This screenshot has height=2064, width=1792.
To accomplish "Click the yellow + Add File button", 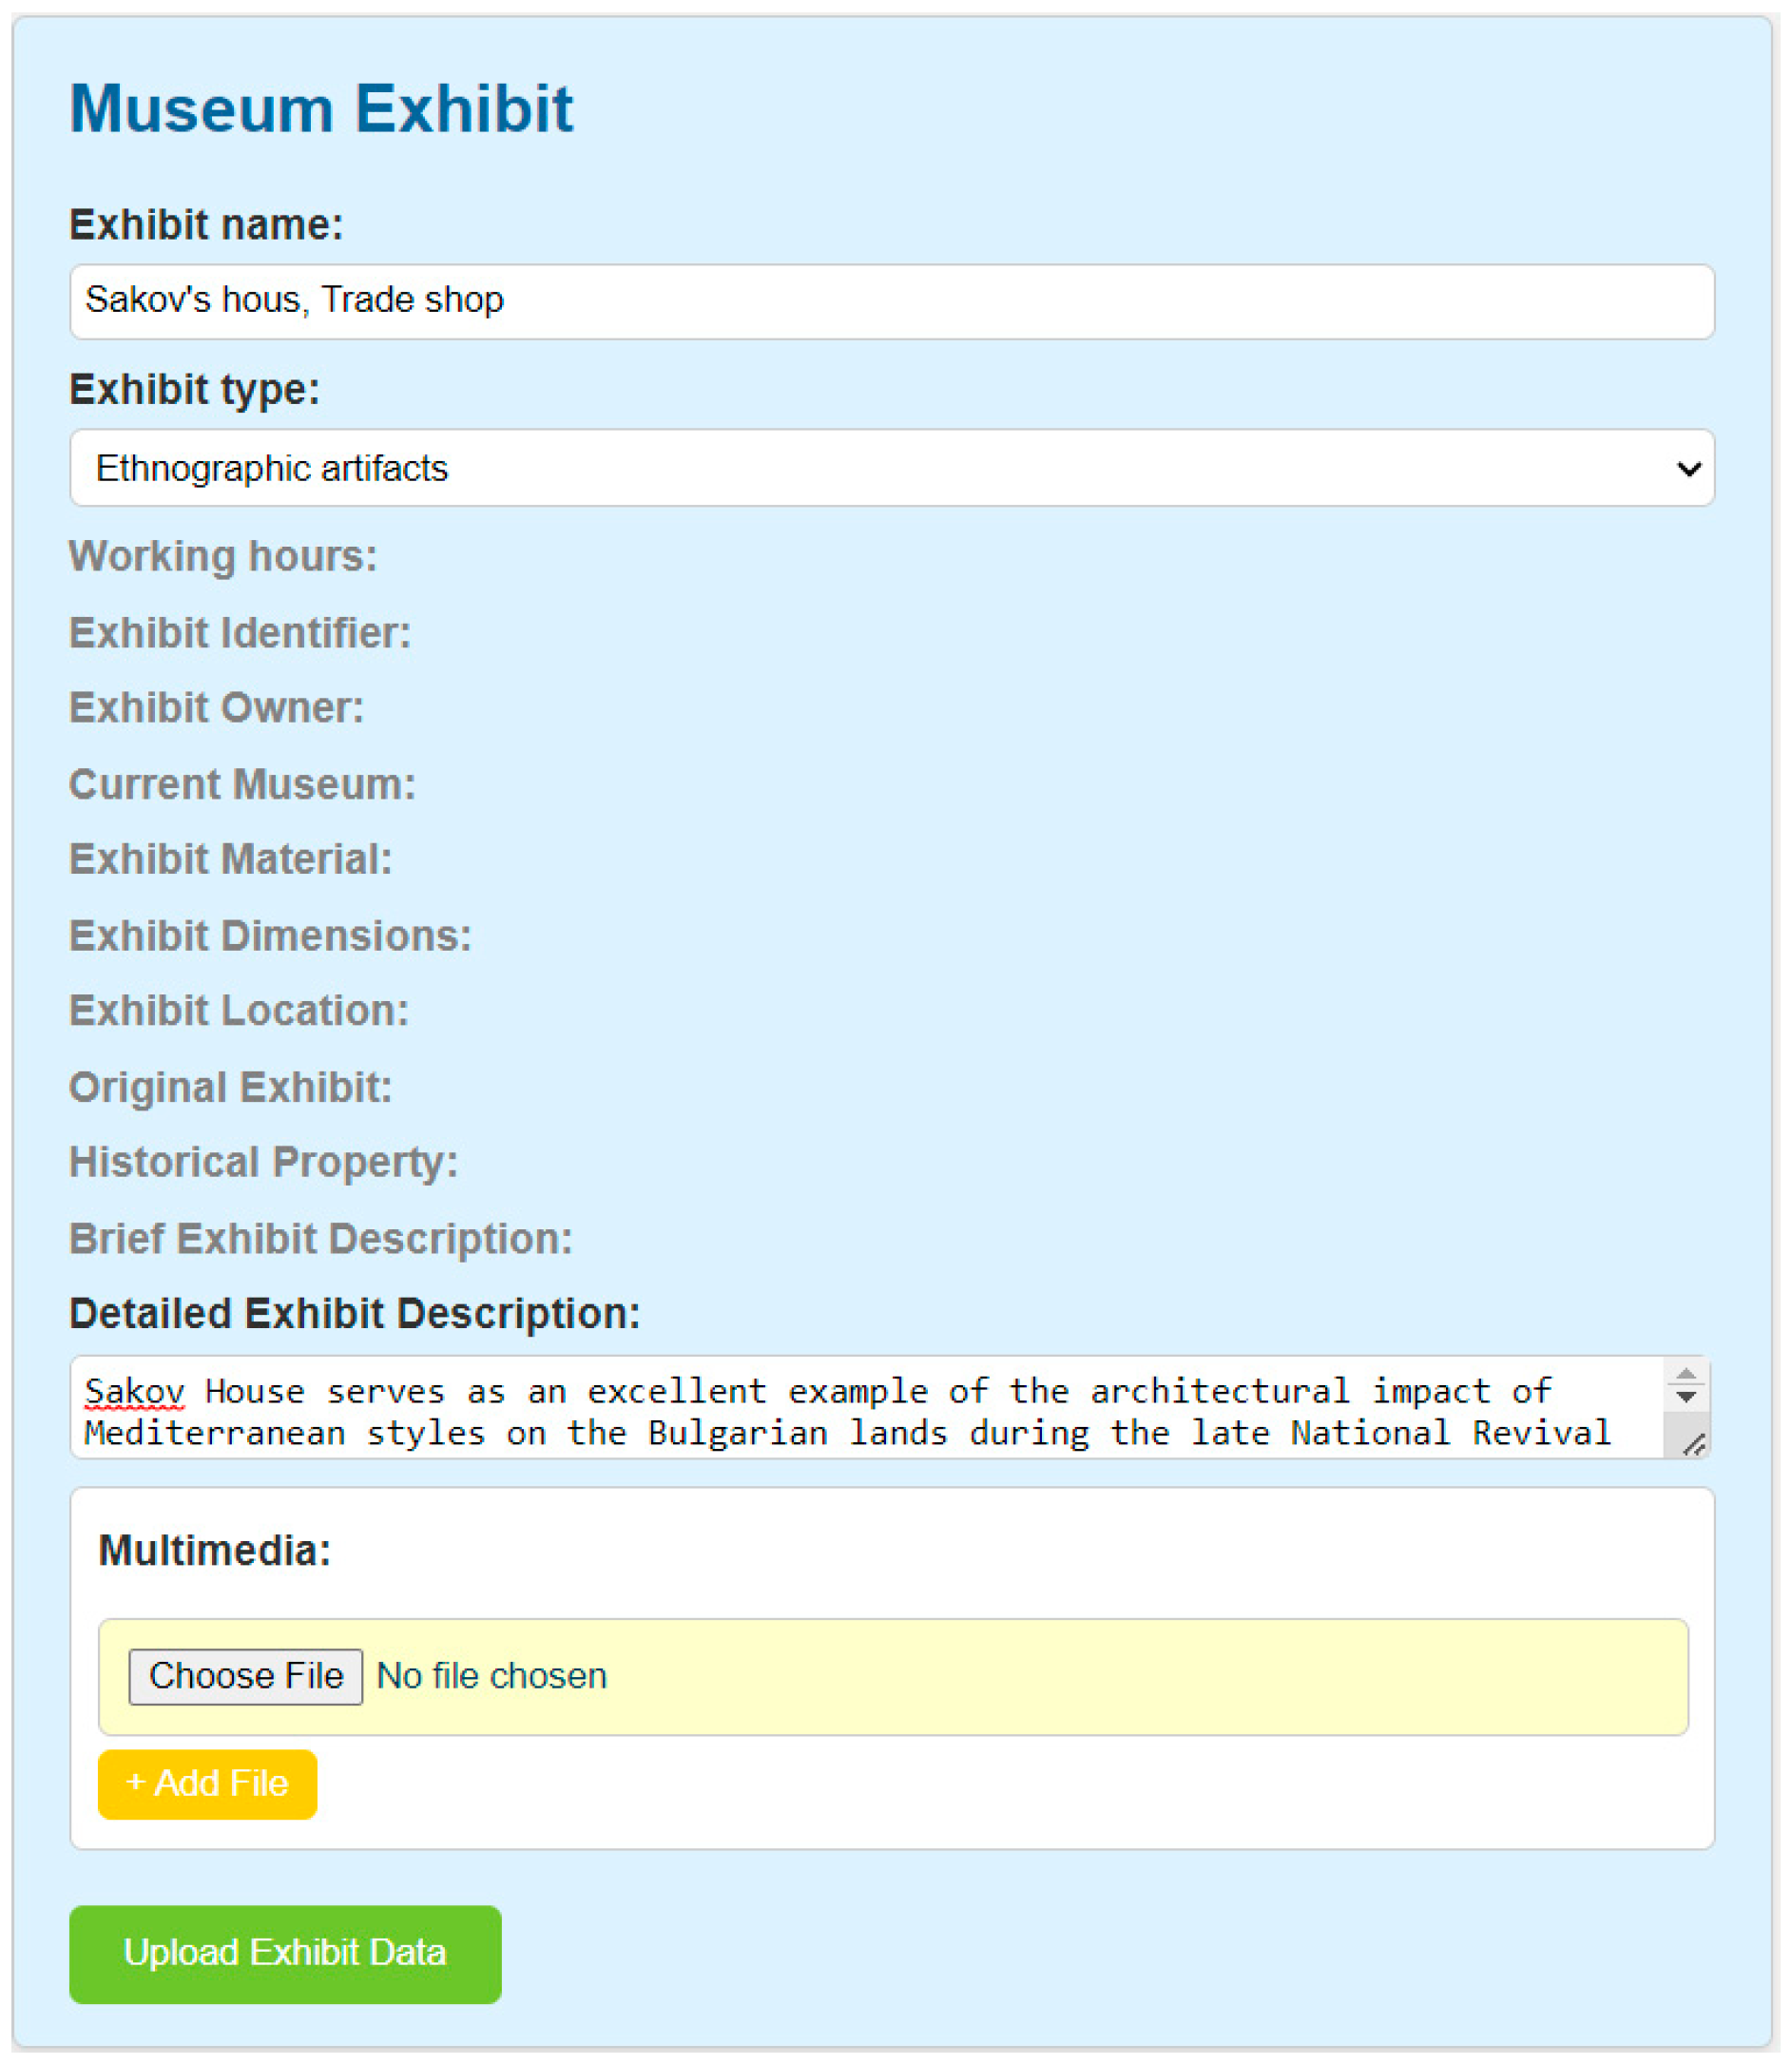I will click(207, 1784).
